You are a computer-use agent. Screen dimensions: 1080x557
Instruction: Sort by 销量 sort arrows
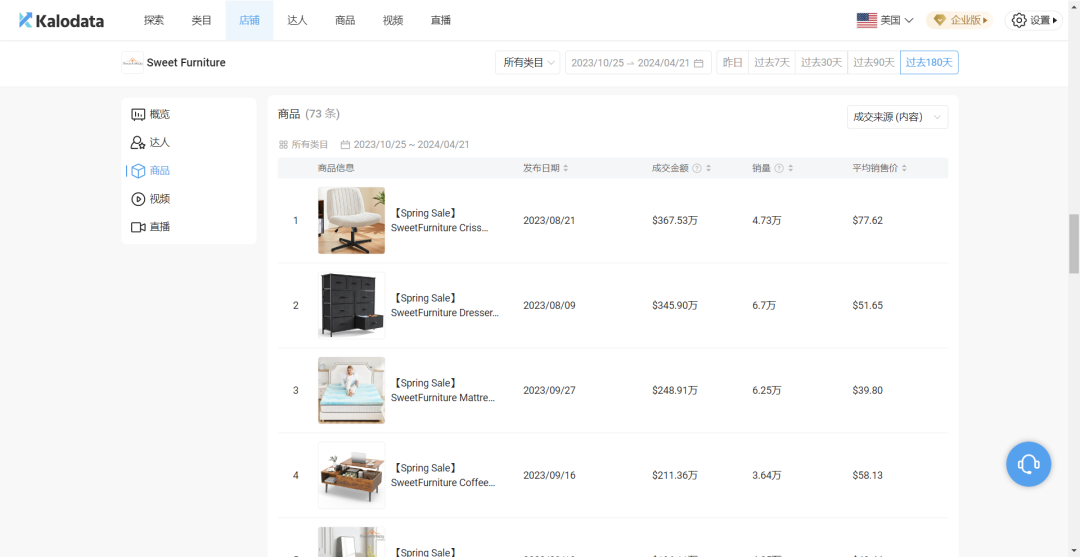coord(791,168)
